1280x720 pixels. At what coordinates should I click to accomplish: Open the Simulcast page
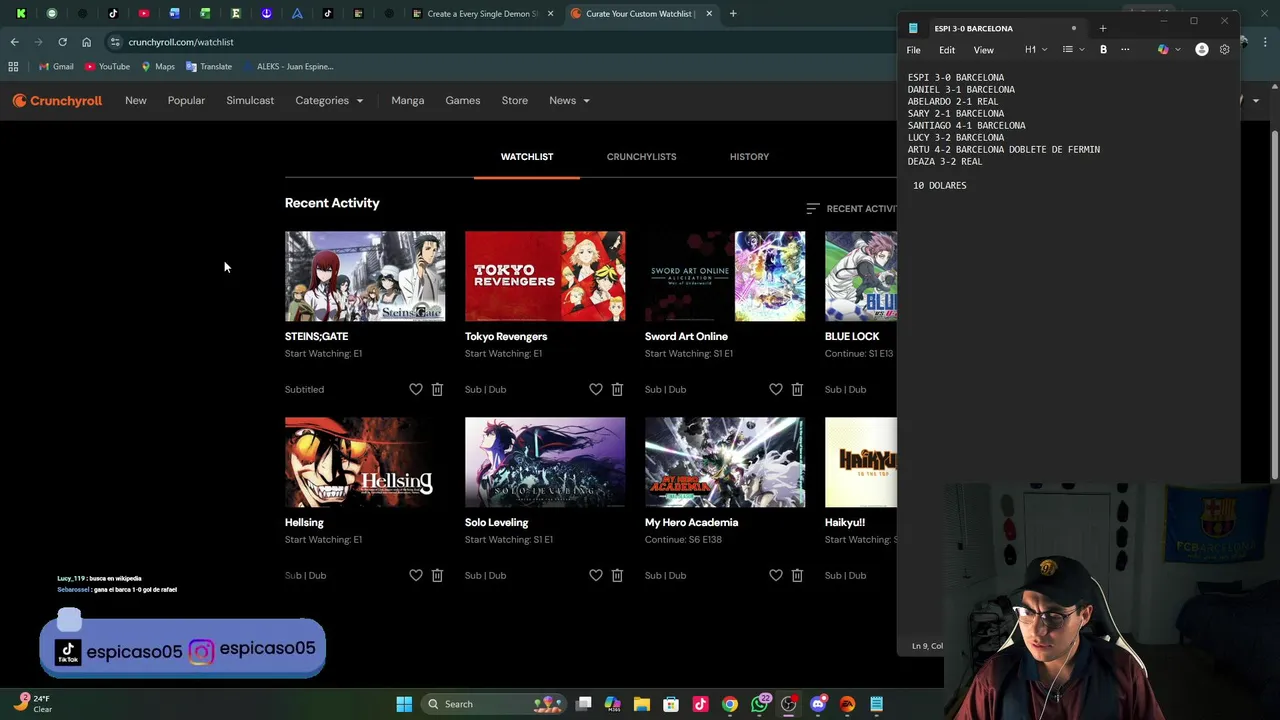[250, 100]
